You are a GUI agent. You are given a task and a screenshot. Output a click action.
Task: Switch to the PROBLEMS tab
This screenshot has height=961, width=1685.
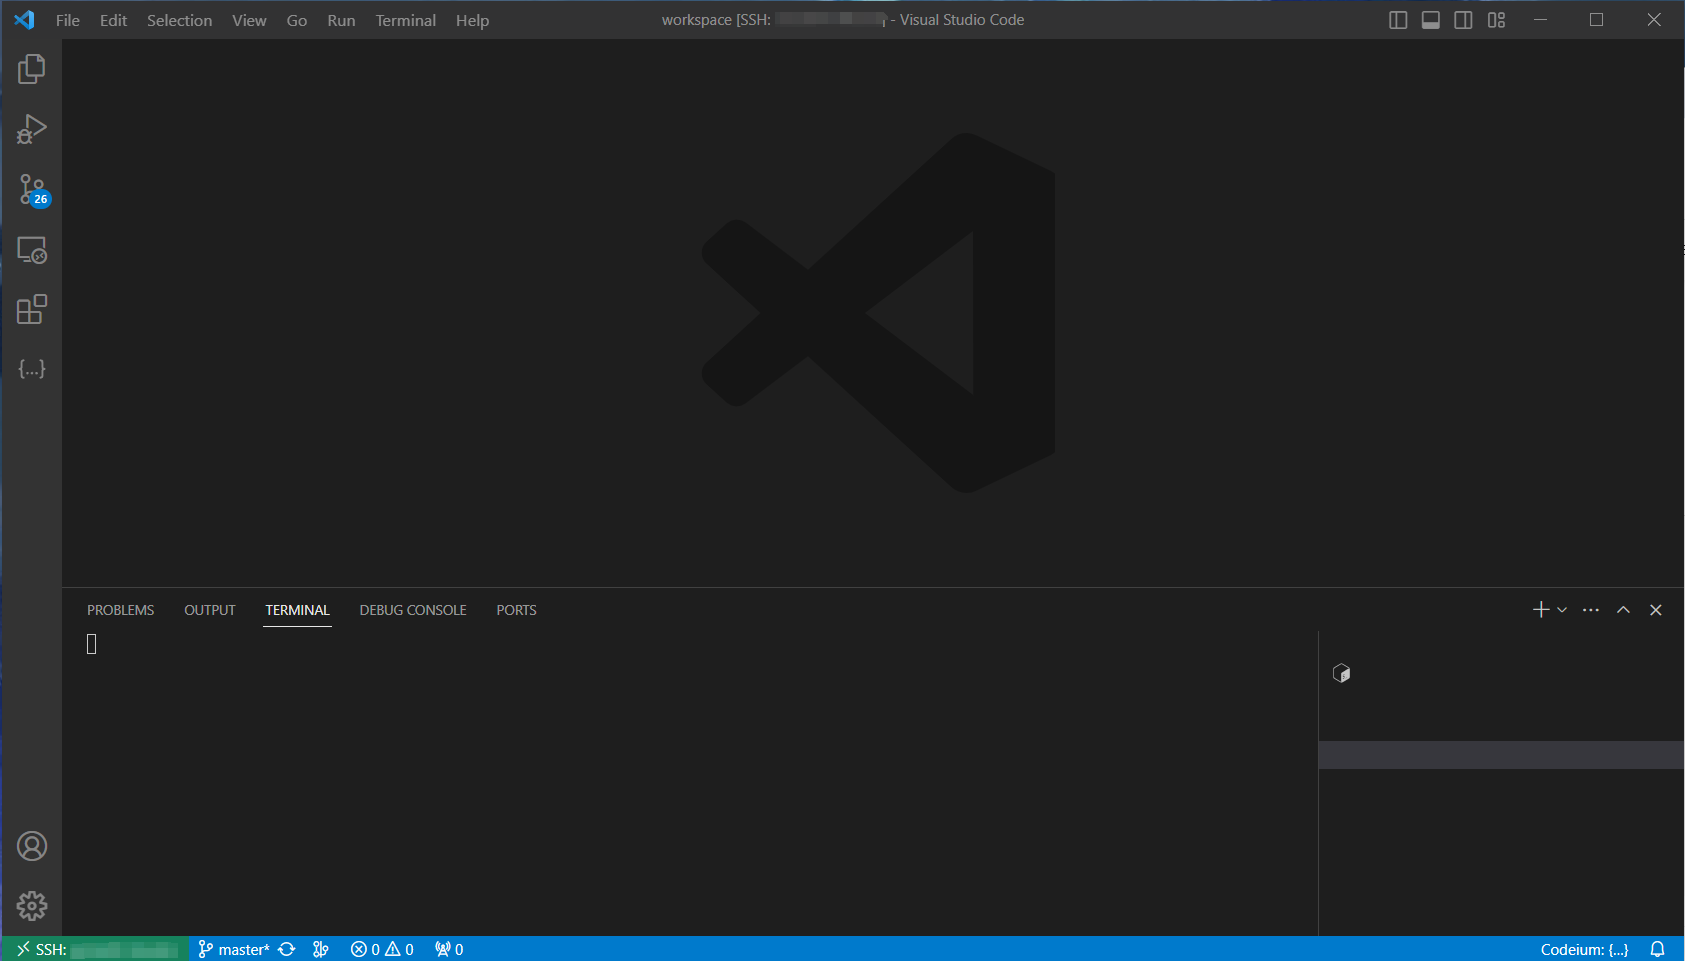[120, 610]
